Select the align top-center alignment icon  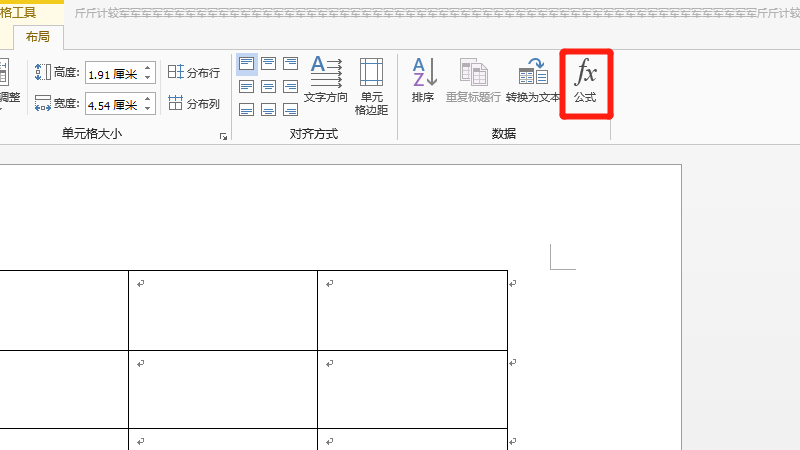(269, 64)
